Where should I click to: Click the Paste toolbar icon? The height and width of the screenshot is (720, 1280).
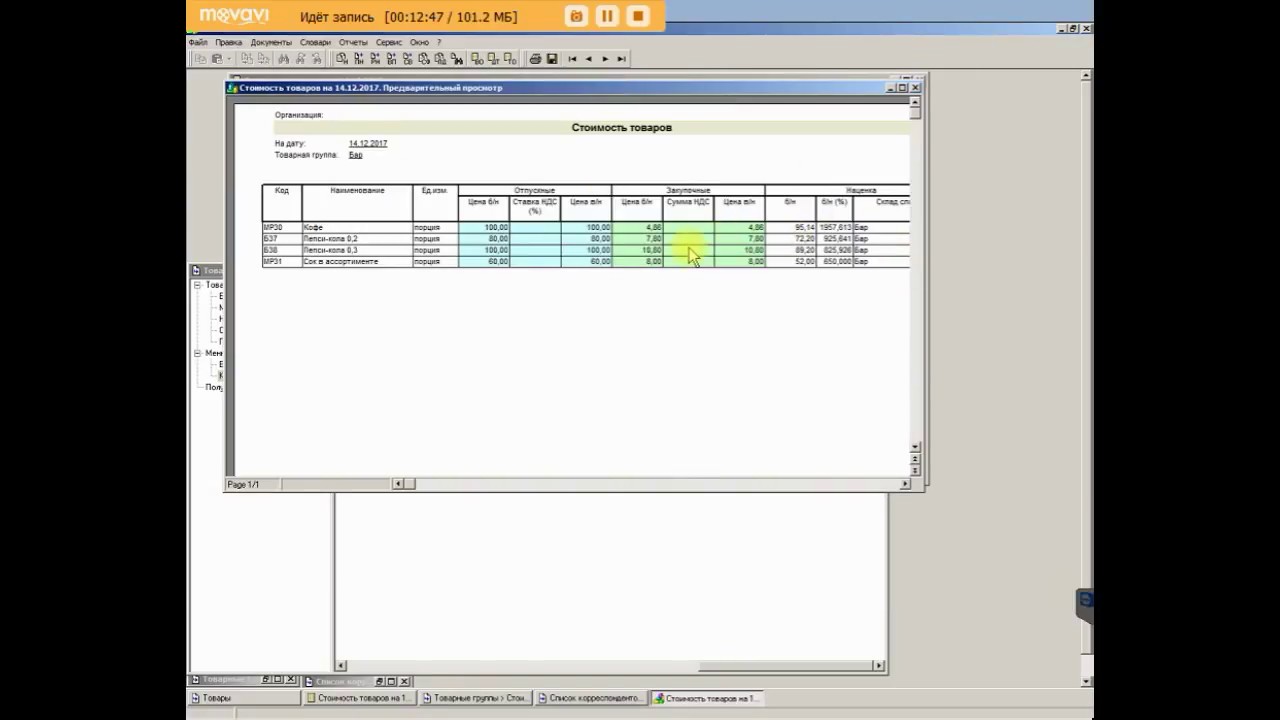click(x=216, y=59)
